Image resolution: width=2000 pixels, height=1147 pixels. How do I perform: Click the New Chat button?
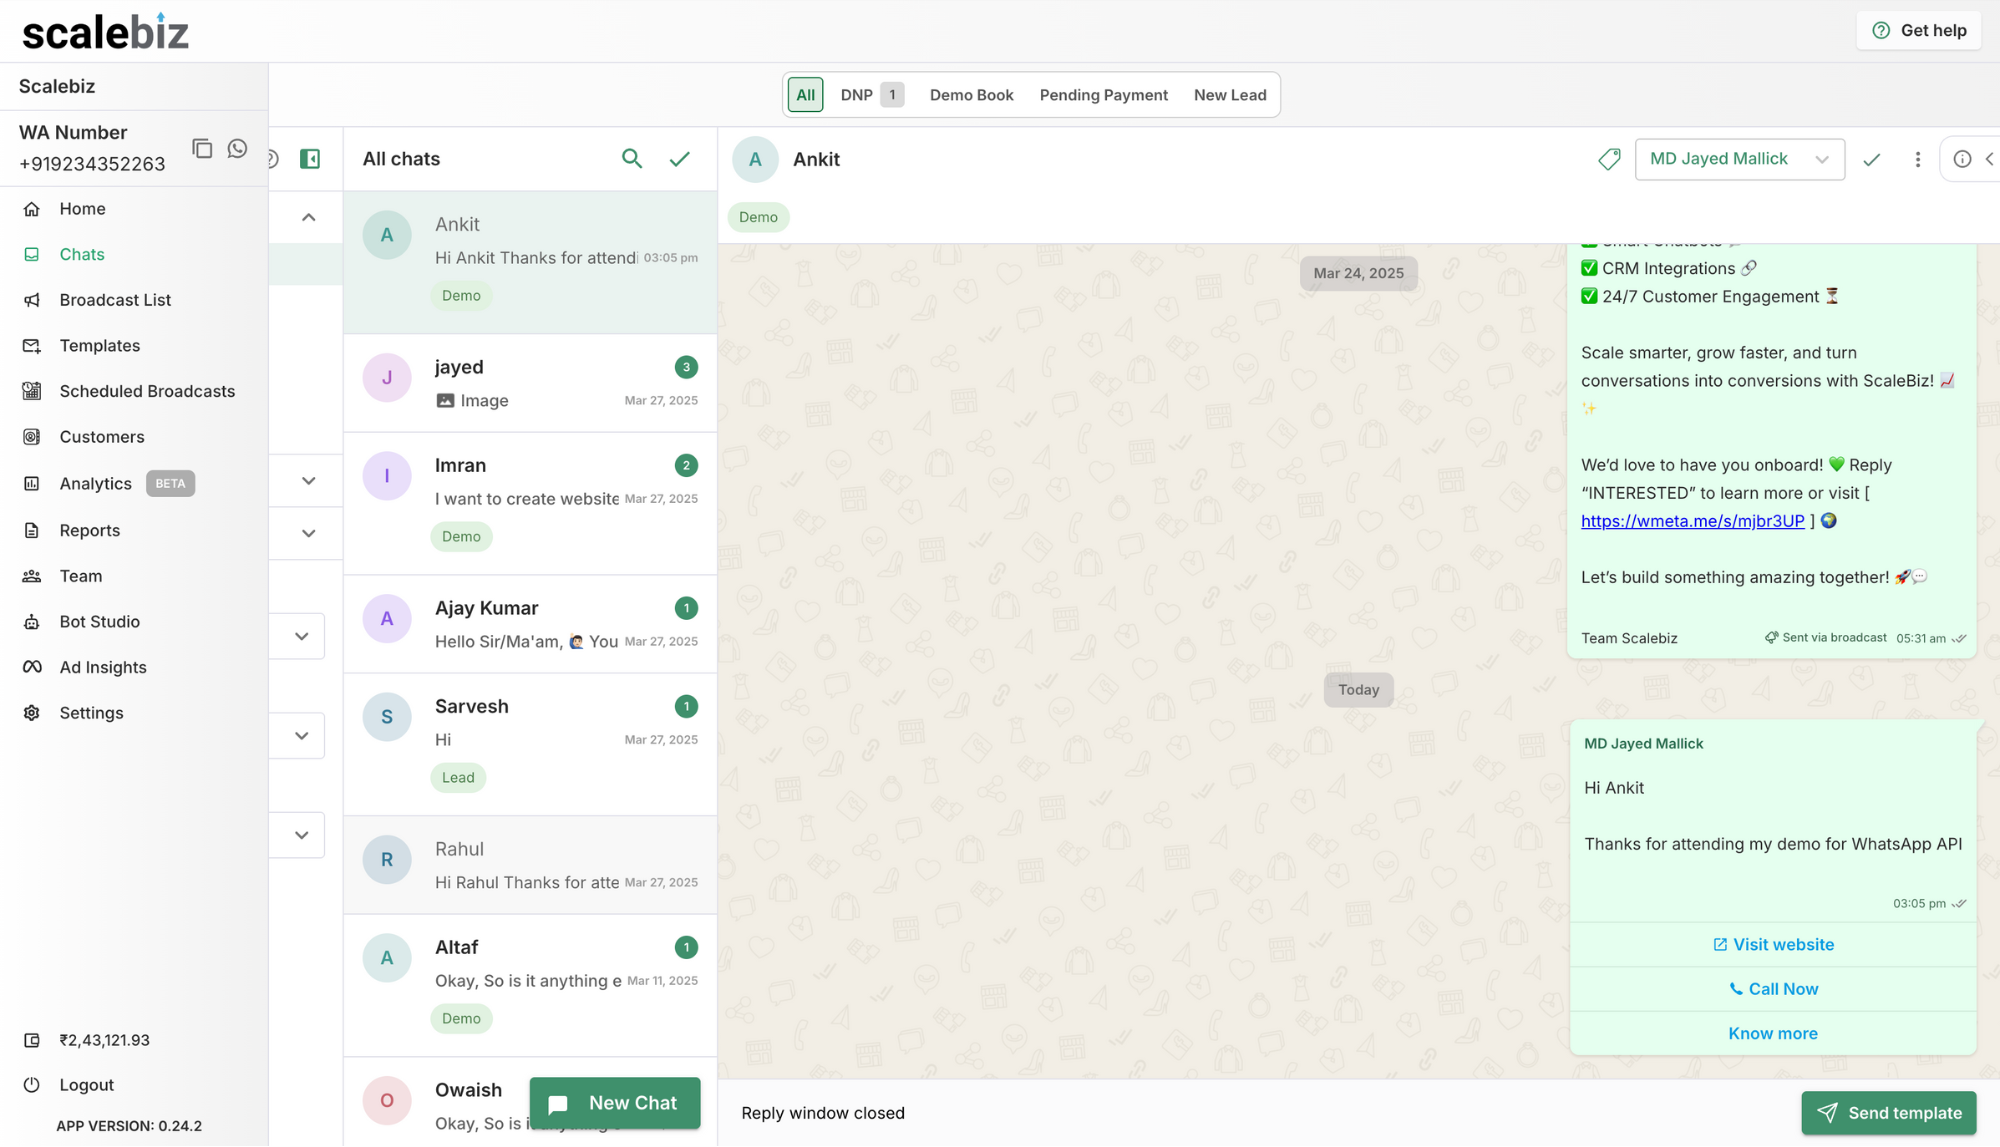(x=614, y=1103)
